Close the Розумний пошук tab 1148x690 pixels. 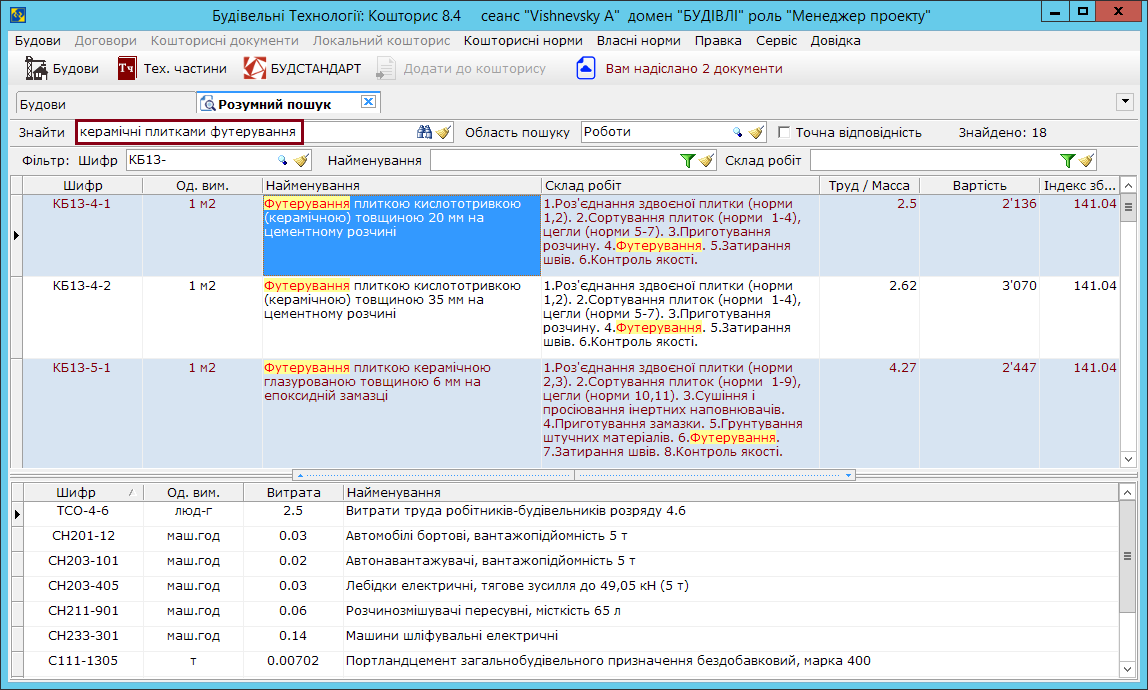pos(369,102)
